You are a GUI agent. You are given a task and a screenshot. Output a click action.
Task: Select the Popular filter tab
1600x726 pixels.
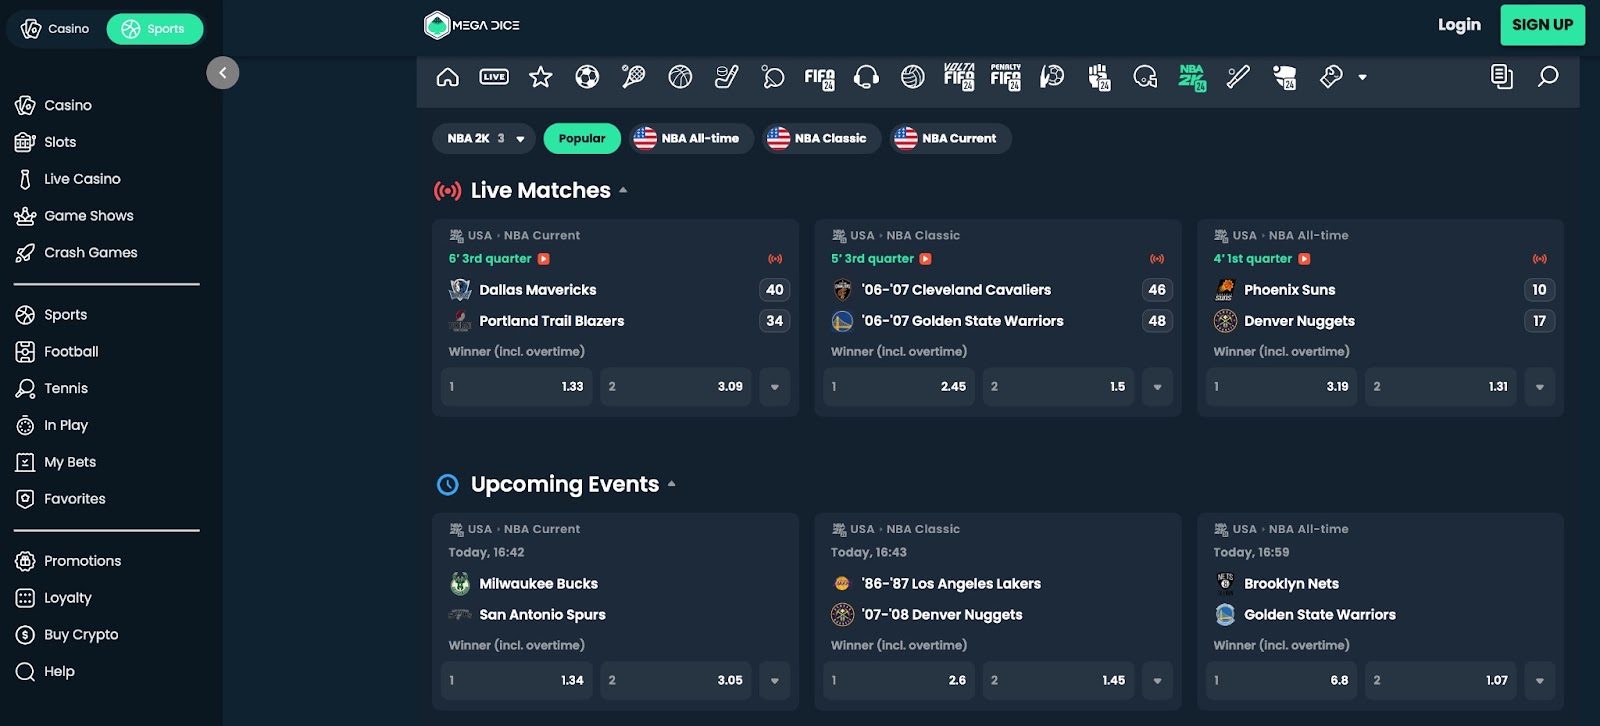[x=582, y=139]
